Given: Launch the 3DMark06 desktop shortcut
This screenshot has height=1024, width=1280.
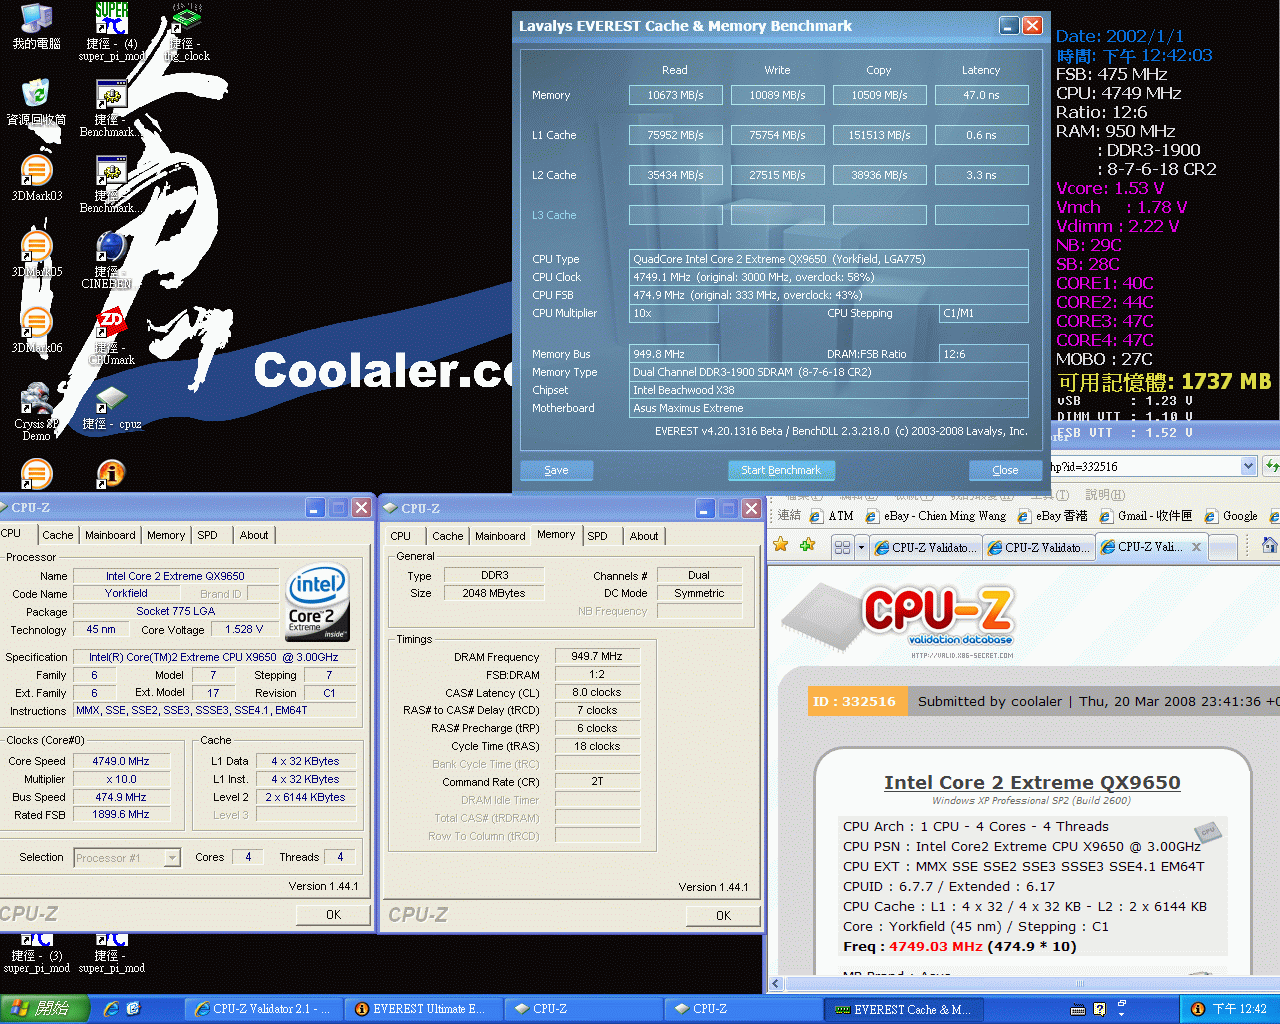Looking at the screenshot, I should point(36,330).
